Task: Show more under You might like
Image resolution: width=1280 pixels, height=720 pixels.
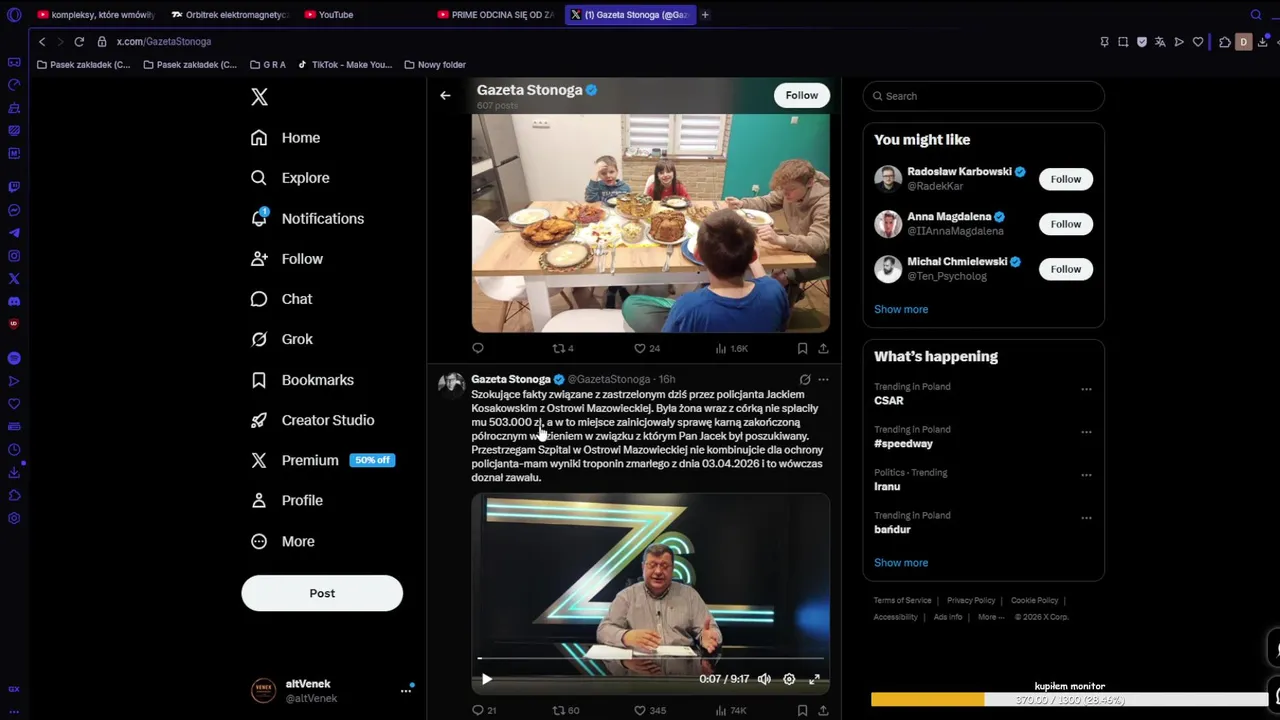Action: [901, 309]
